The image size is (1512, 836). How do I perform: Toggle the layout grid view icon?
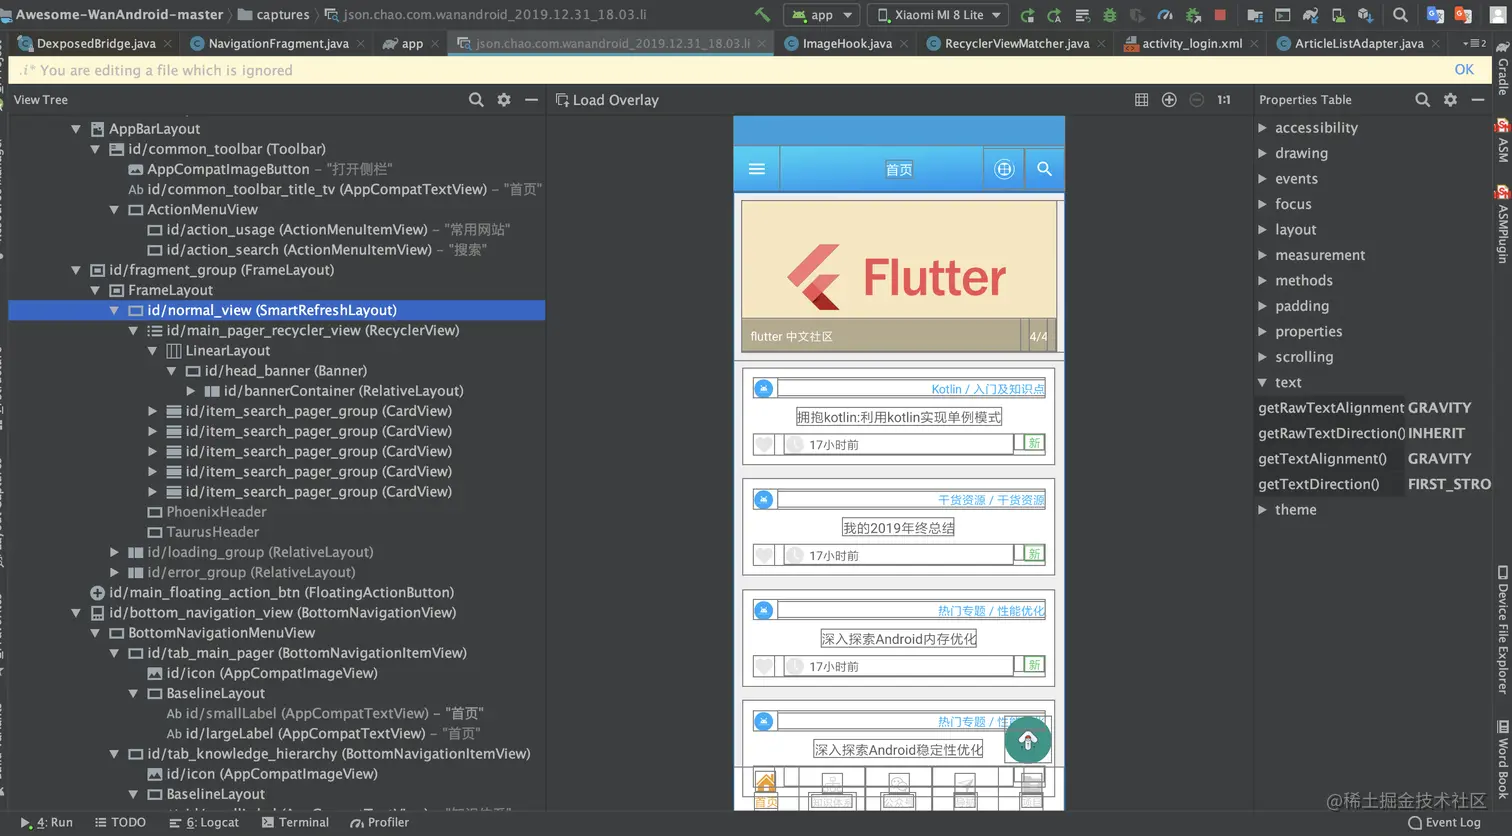[1141, 100]
